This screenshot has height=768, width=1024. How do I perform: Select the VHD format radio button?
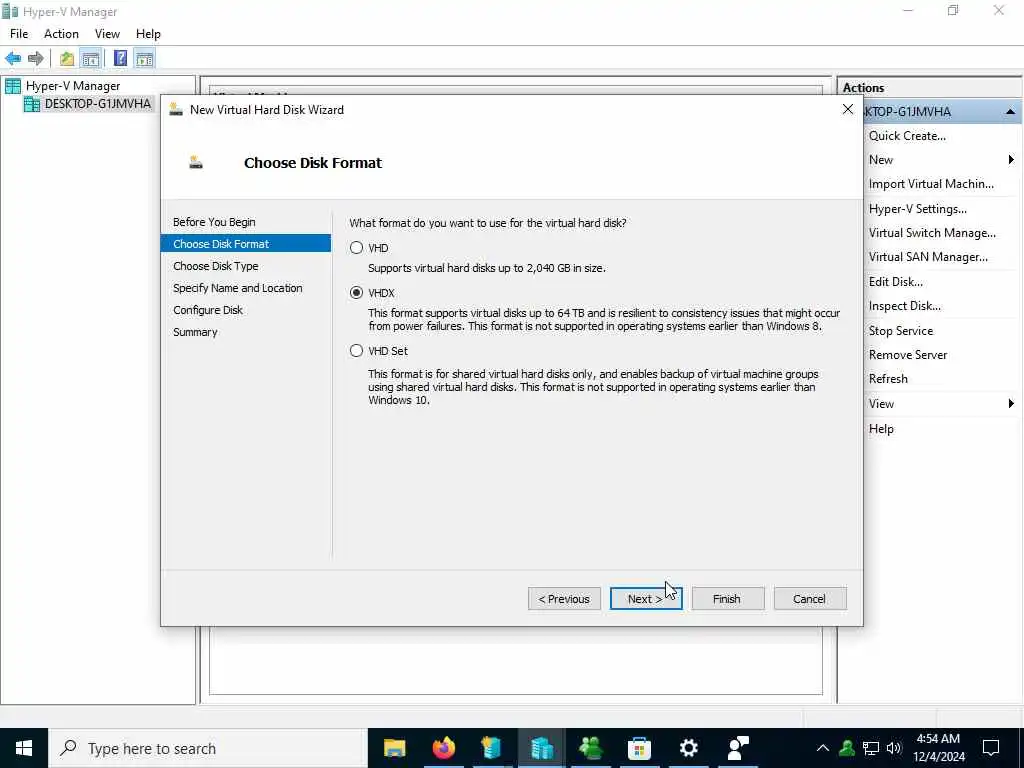click(356, 248)
